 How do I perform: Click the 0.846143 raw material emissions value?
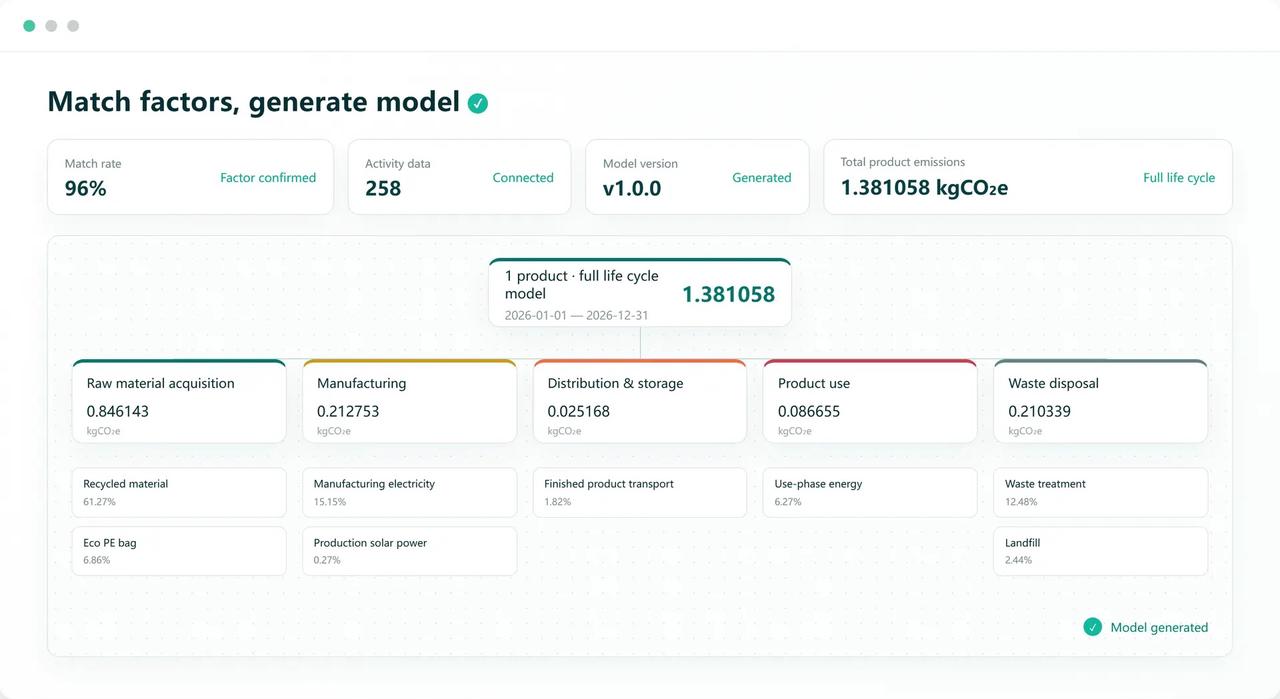pyautogui.click(x=118, y=411)
